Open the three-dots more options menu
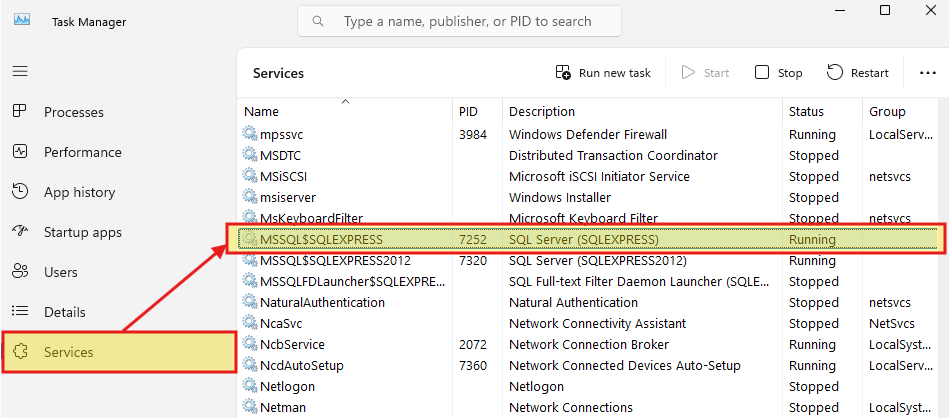 [x=928, y=73]
